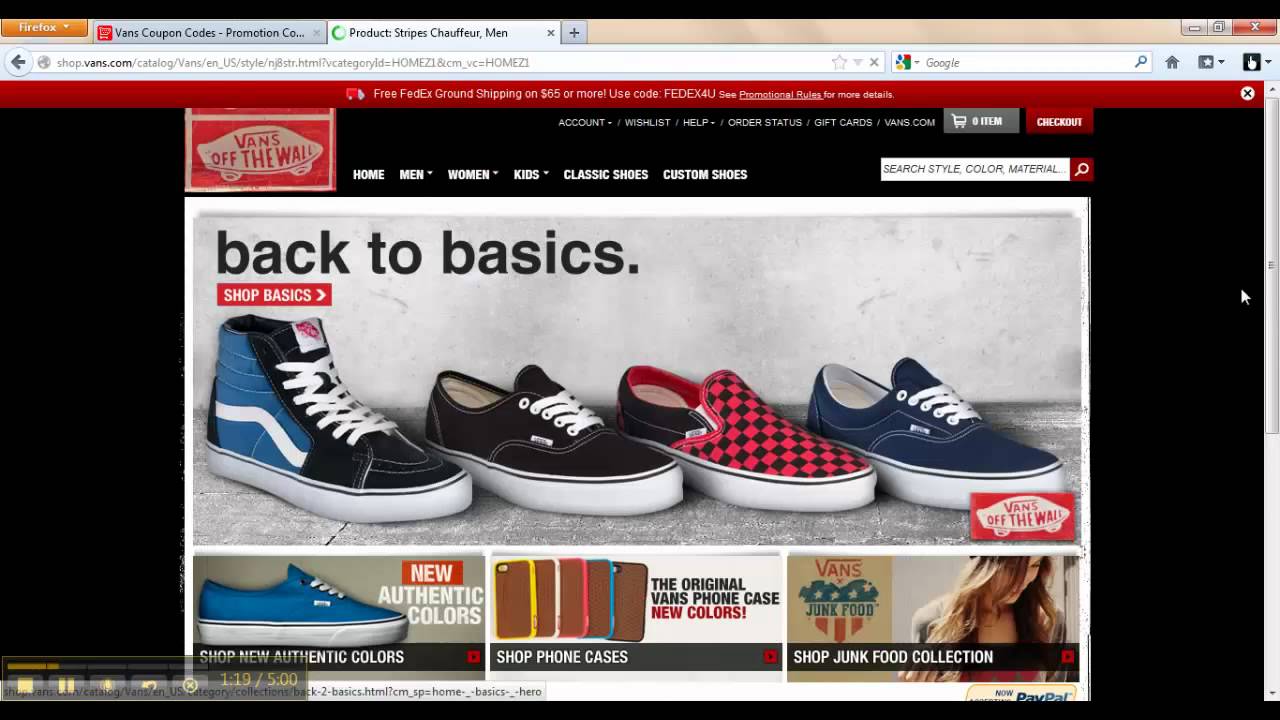
Task: Close the Vans Coupon Codes tab
Action: pos(317,33)
